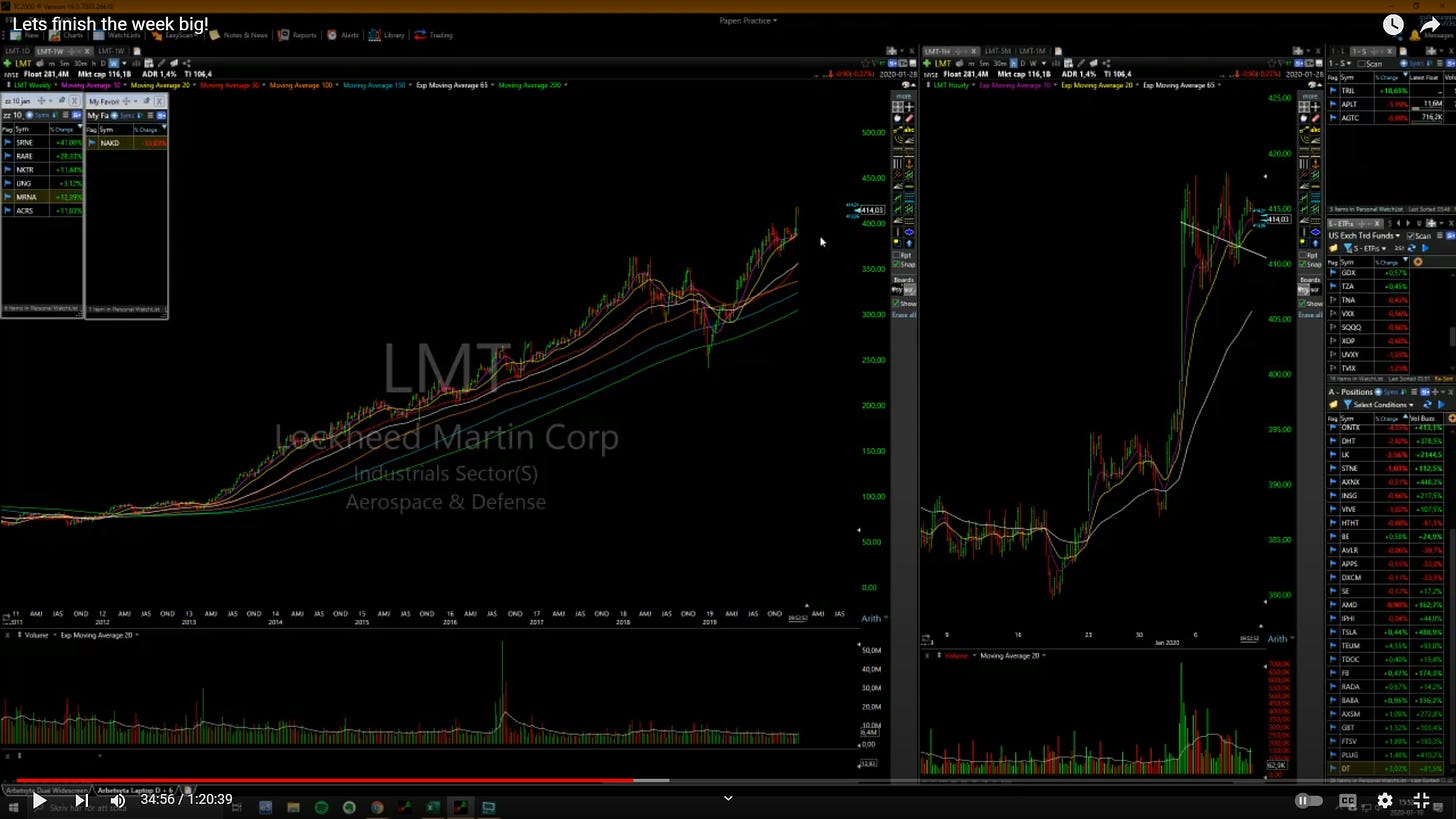
Task: Toggle Show checkbox in left drawing toolbar
Action: pos(896,303)
